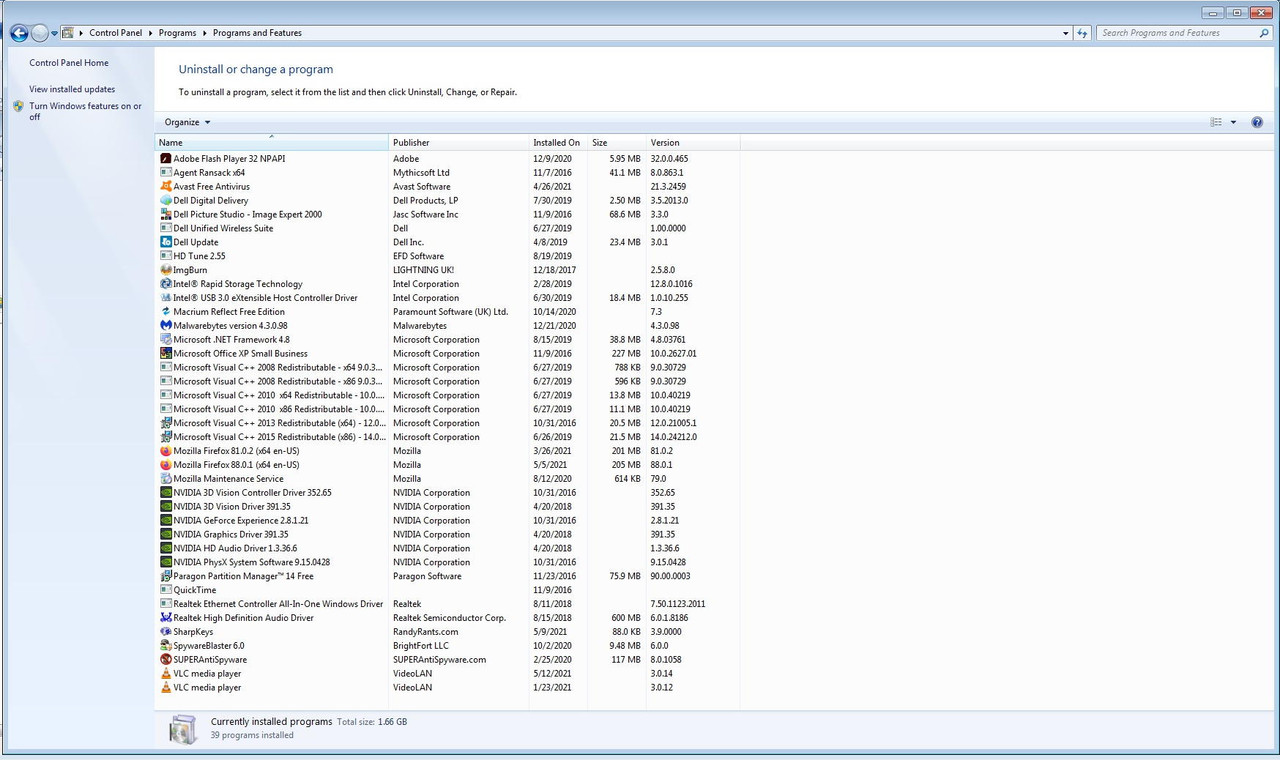Click the Malwarebytes version 4.3.0.98 icon
Screen dimensions: 1280x760
point(166,325)
